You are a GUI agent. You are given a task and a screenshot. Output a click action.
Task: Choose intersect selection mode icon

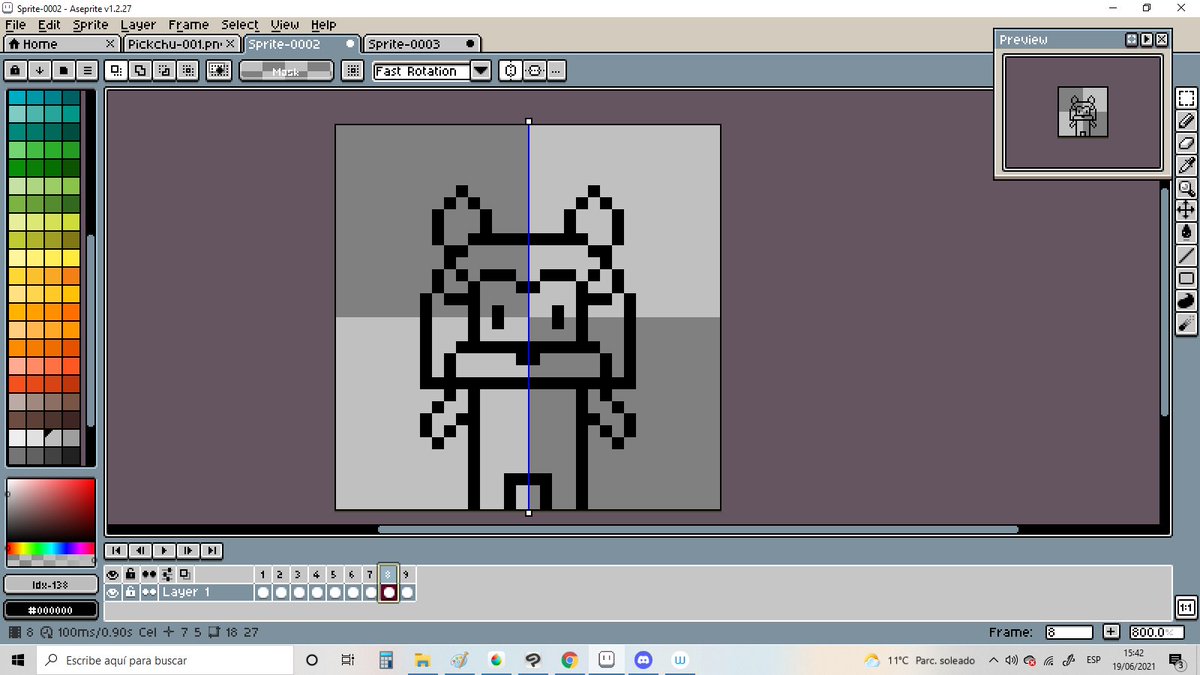click(187, 71)
